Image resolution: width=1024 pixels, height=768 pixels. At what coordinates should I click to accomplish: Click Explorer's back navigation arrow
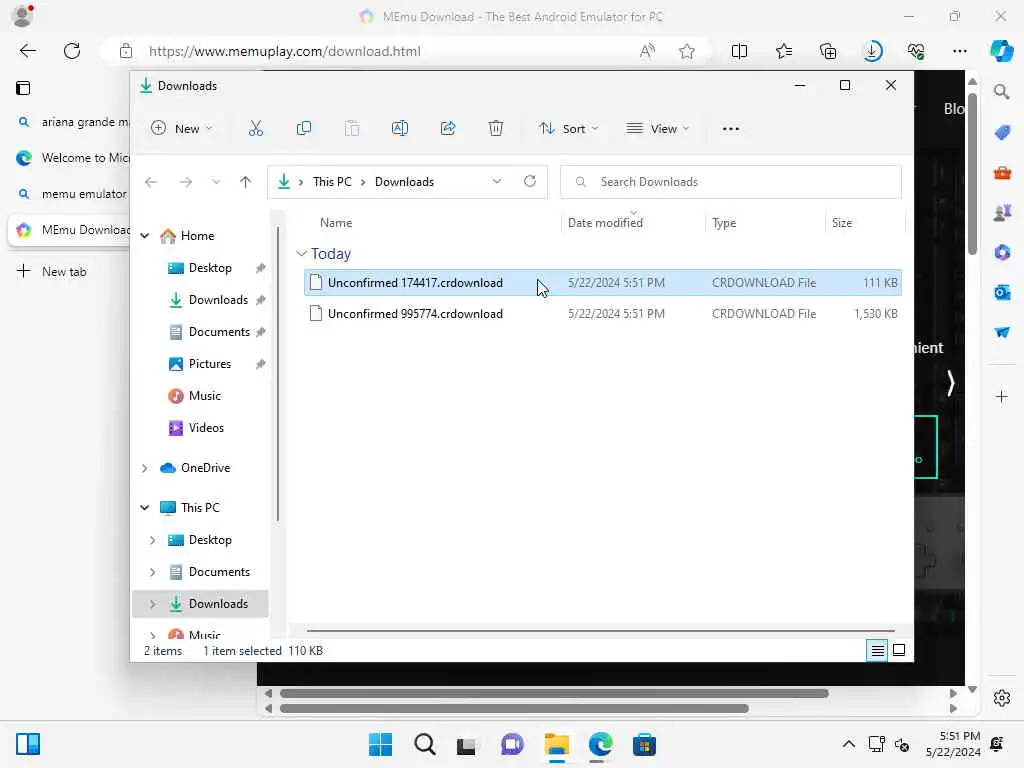pos(151,182)
